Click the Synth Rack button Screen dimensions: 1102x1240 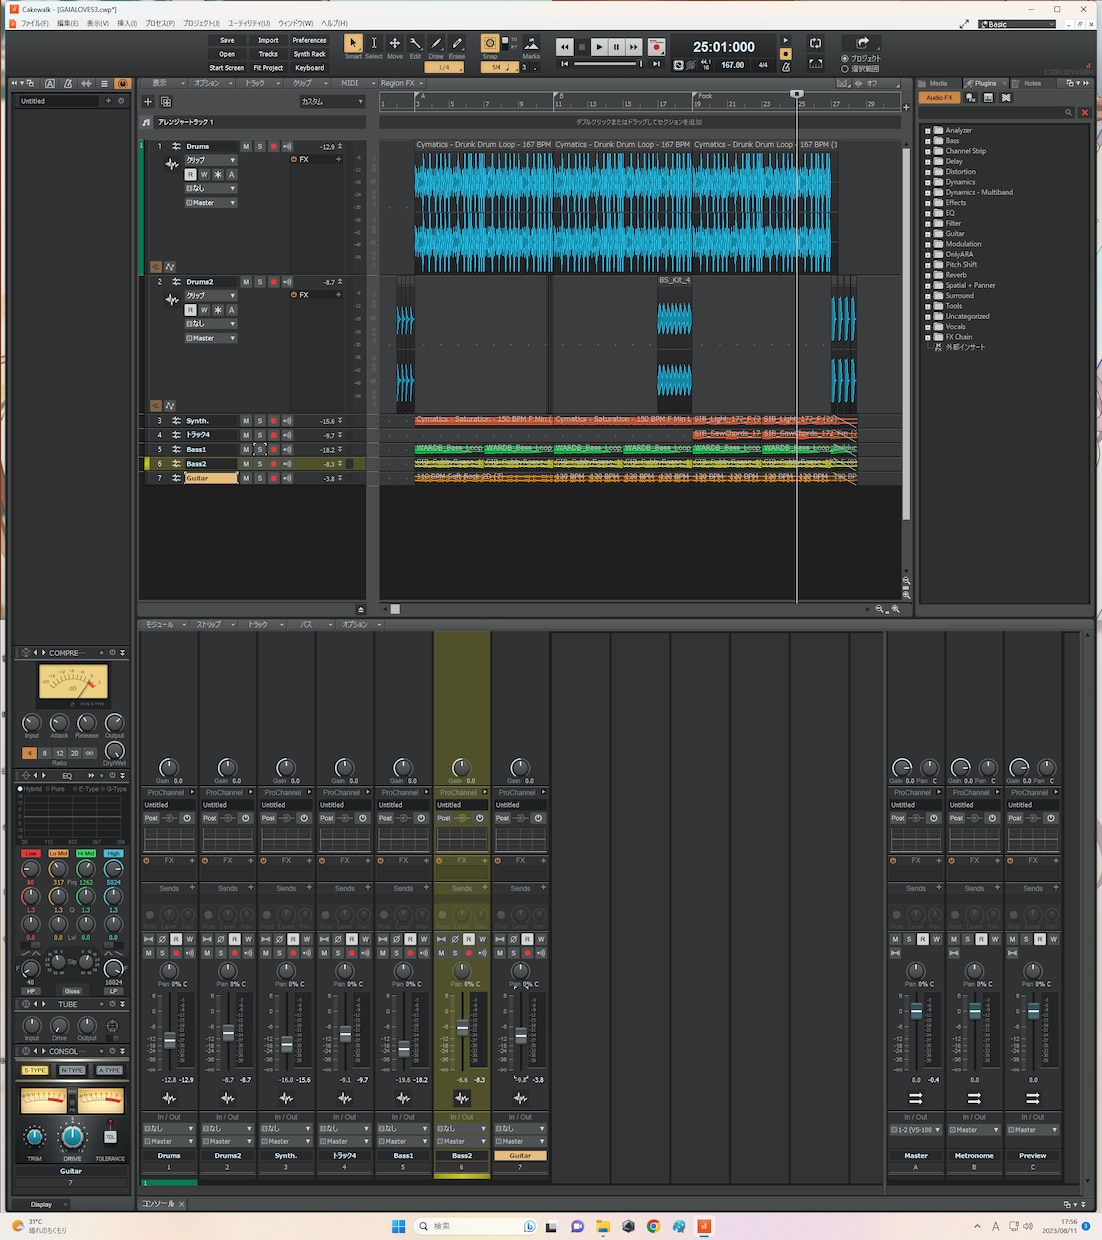click(x=309, y=54)
